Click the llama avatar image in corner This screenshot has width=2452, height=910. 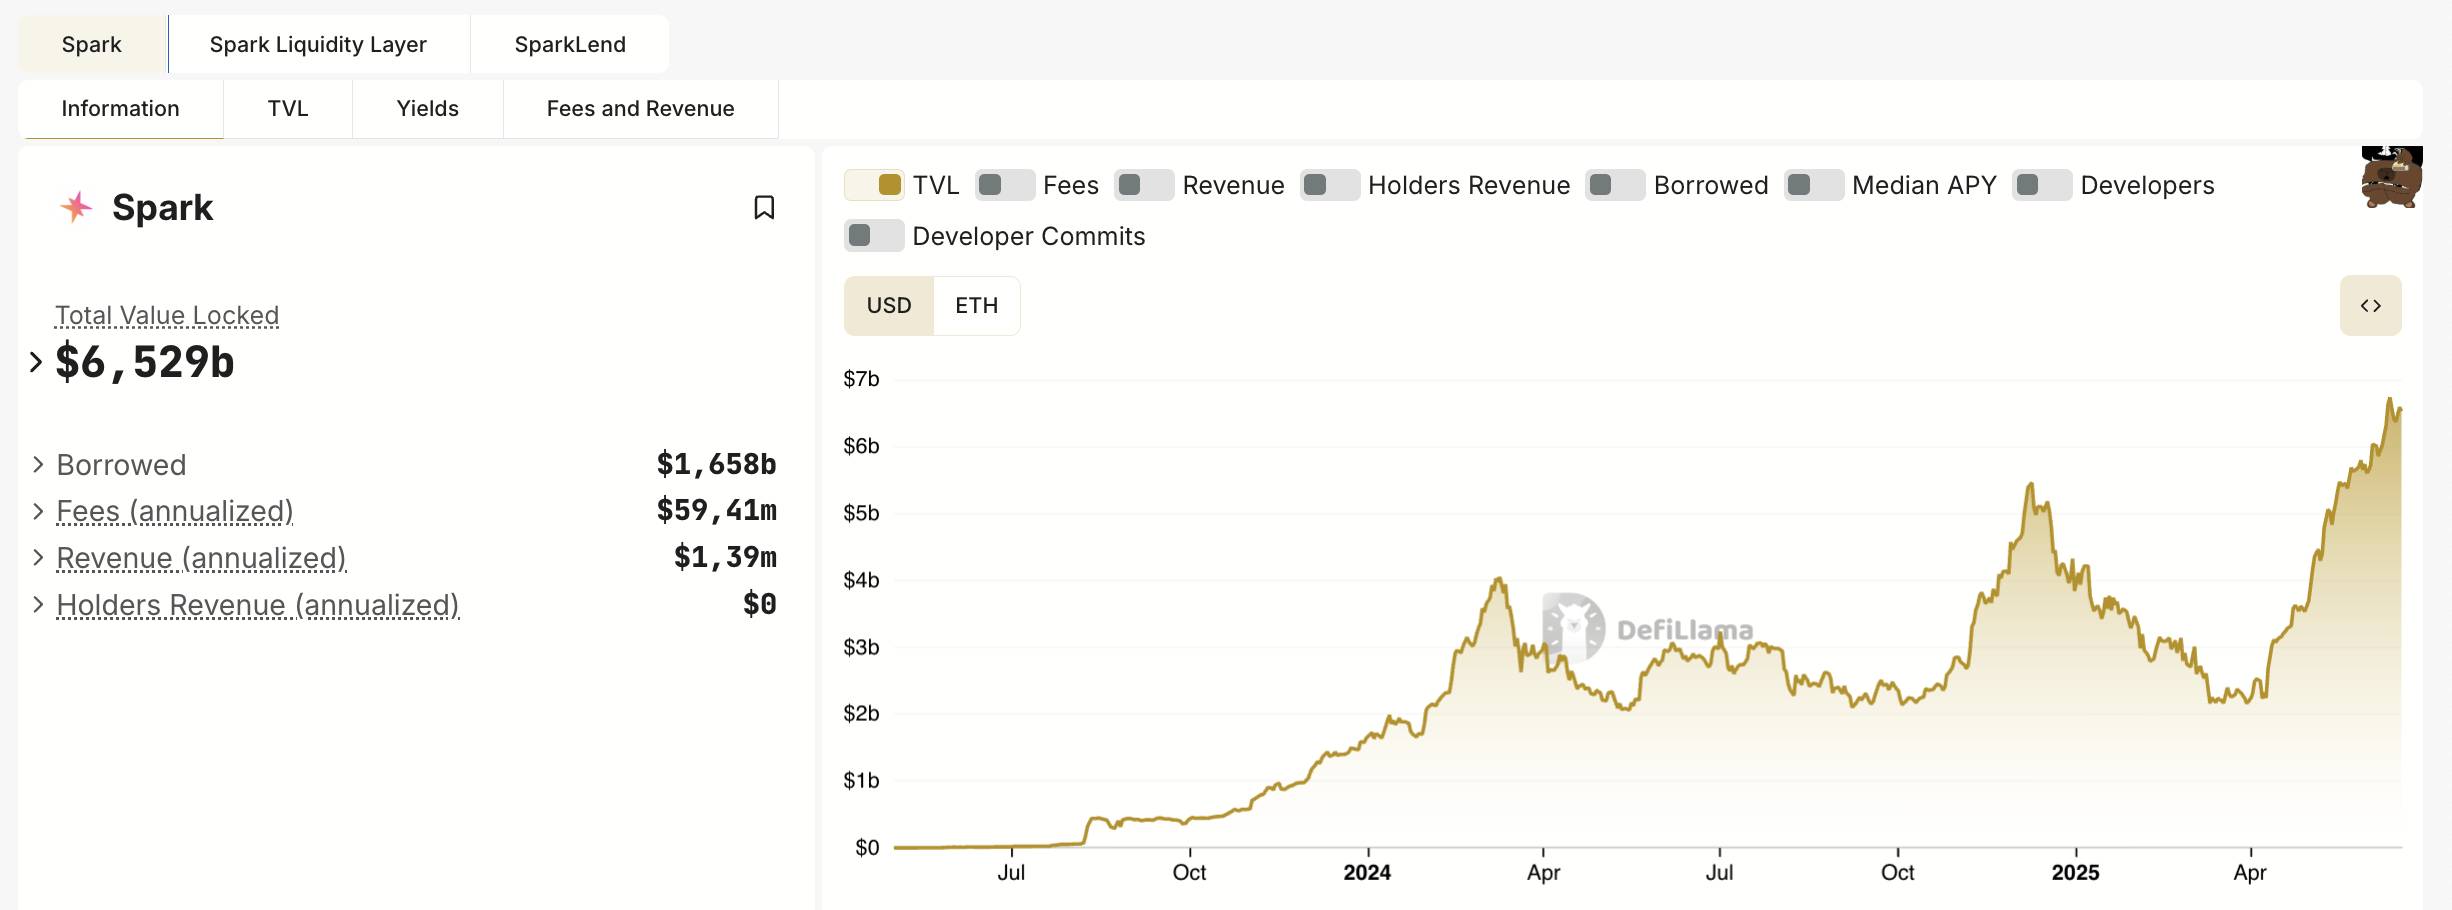click(2392, 177)
